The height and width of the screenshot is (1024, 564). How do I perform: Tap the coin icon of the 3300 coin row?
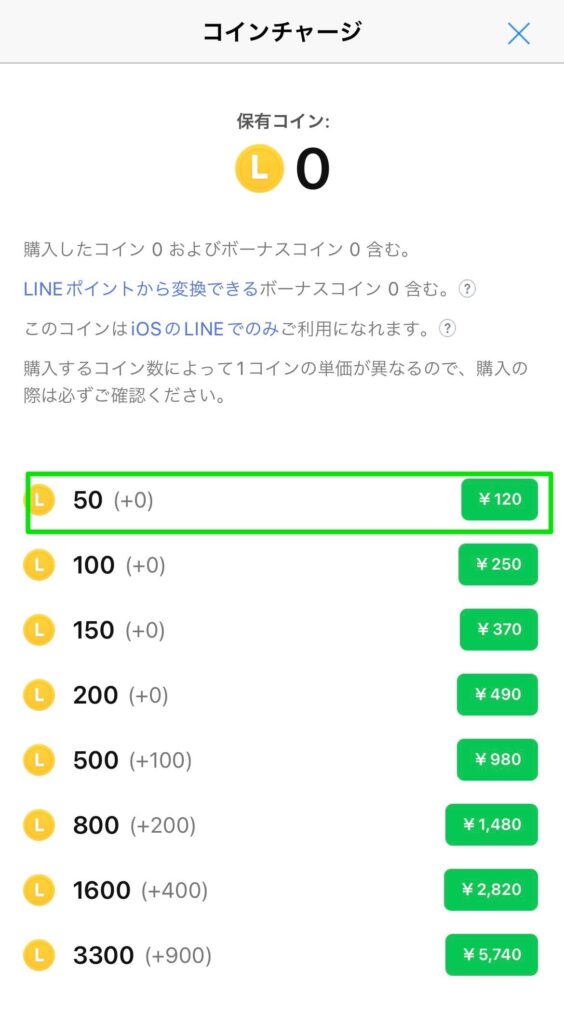pyautogui.click(x=39, y=955)
